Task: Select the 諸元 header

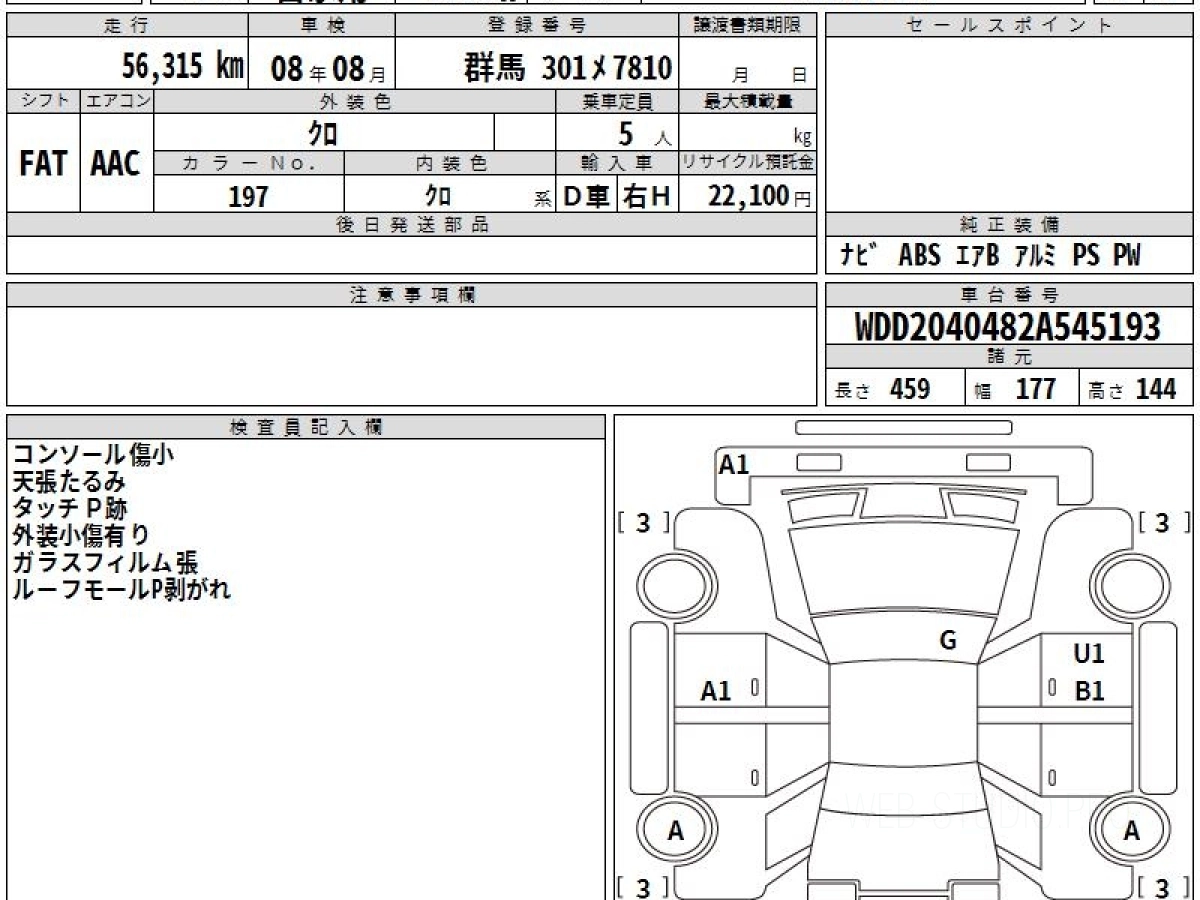Action: point(1009,357)
